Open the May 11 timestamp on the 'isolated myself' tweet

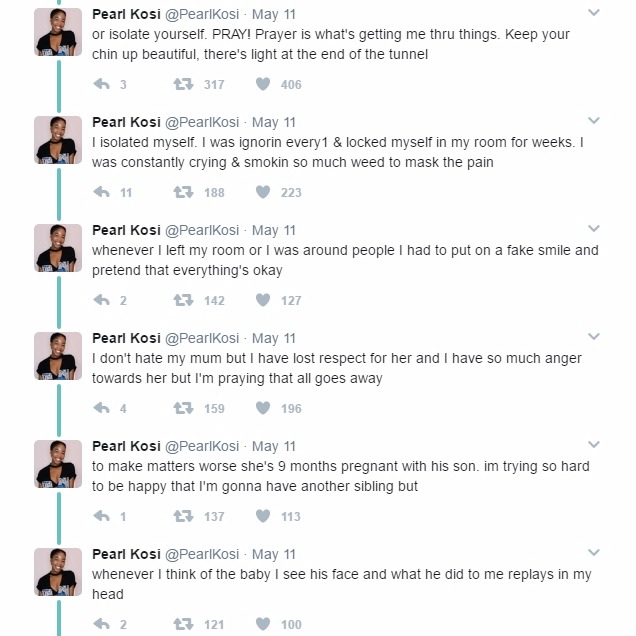[x=274, y=122]
